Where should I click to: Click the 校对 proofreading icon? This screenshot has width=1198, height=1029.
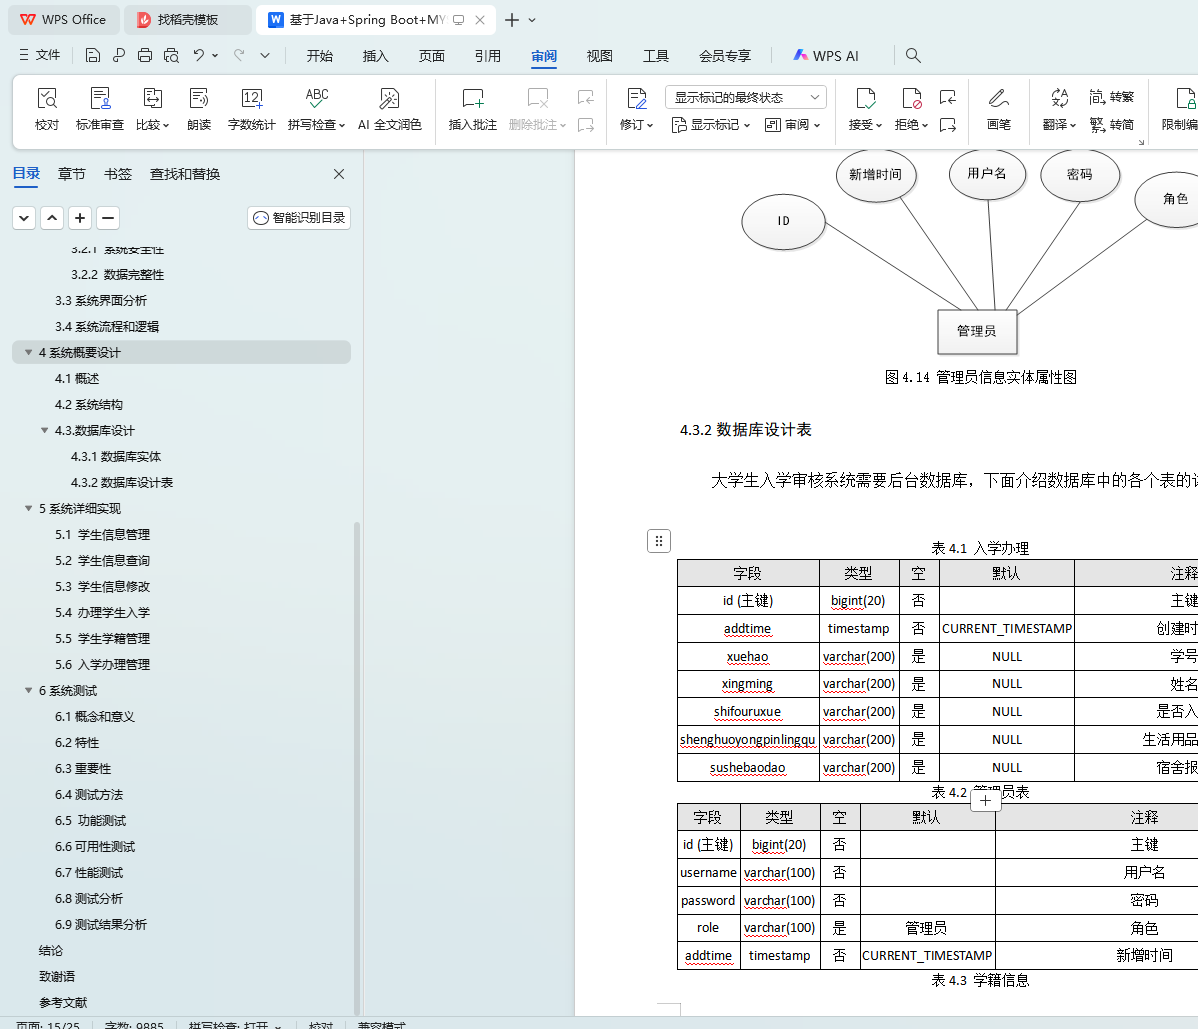(47, 108)
